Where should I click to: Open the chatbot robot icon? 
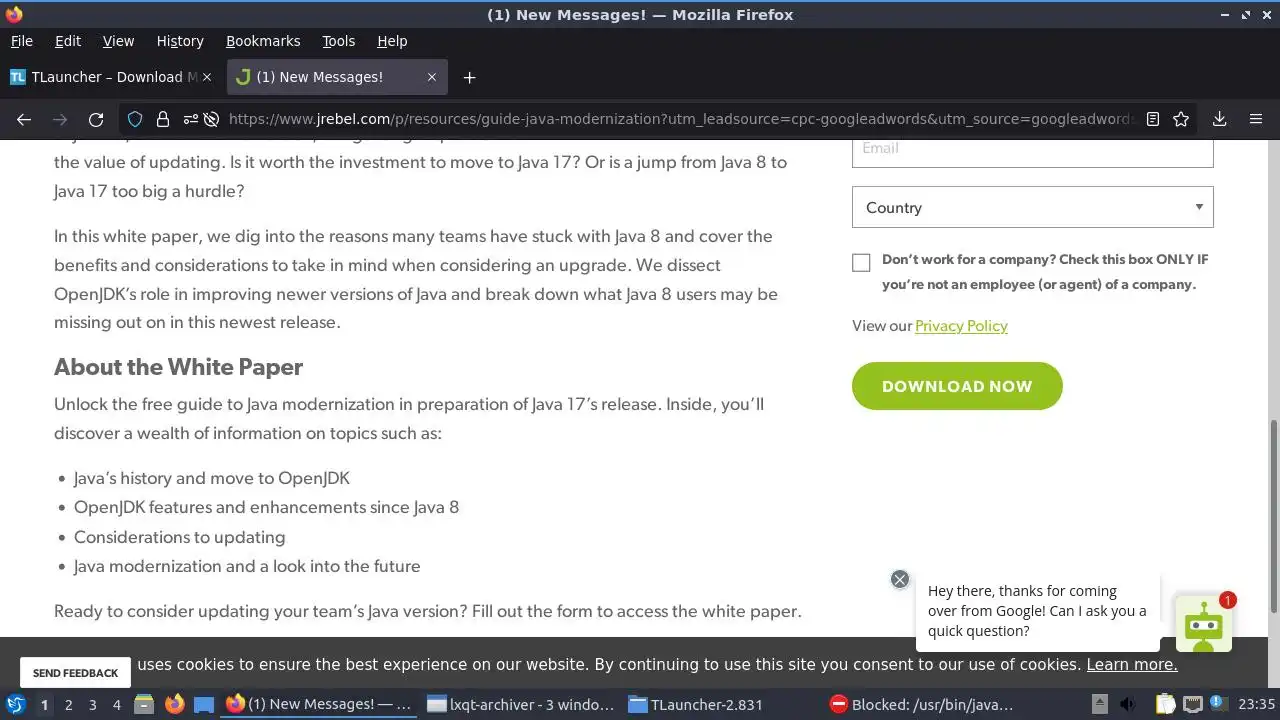point(1204,624)
